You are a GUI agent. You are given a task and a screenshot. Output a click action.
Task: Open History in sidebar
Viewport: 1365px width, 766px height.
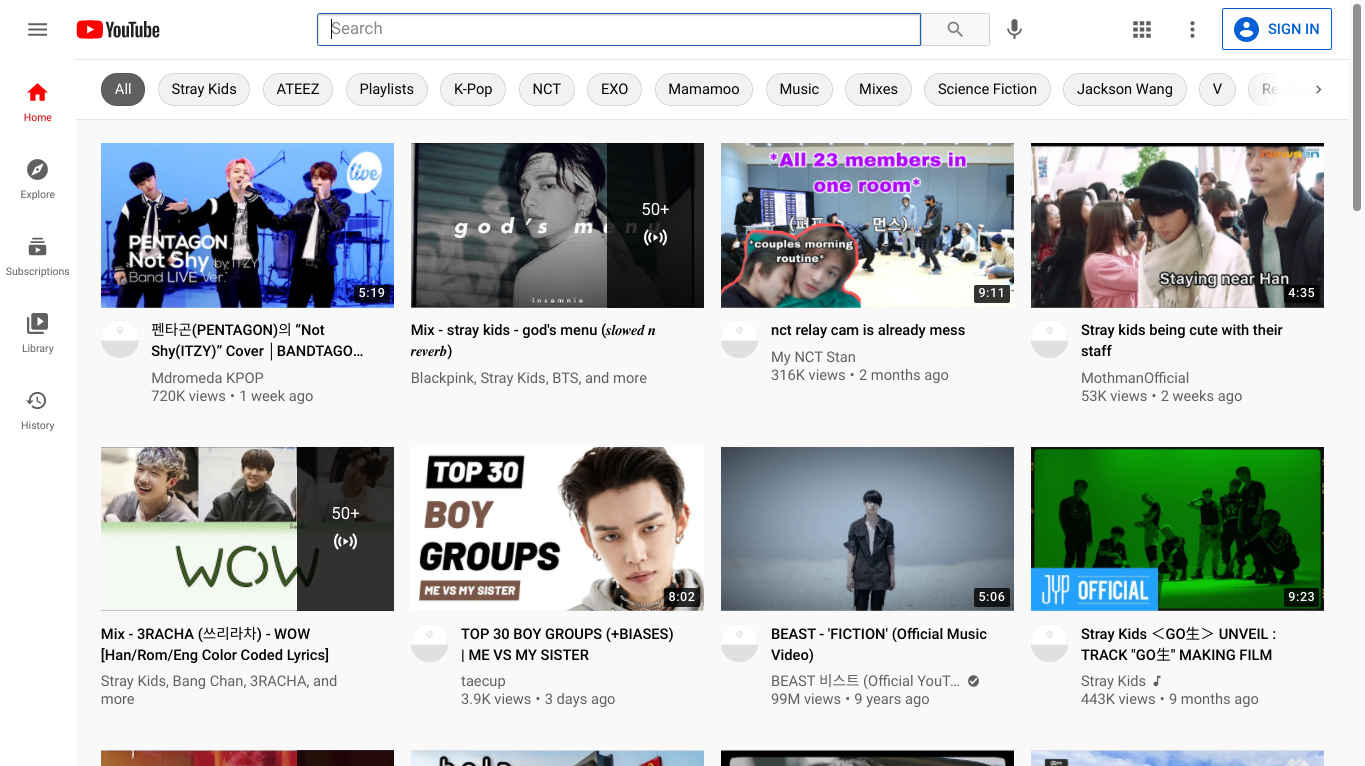coord(38,410)
